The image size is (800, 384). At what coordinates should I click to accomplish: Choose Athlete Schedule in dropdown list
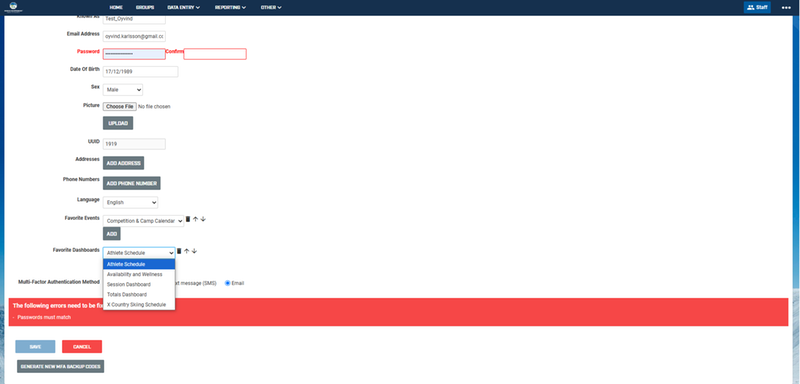pyautogui.click(x=139, y=264)
